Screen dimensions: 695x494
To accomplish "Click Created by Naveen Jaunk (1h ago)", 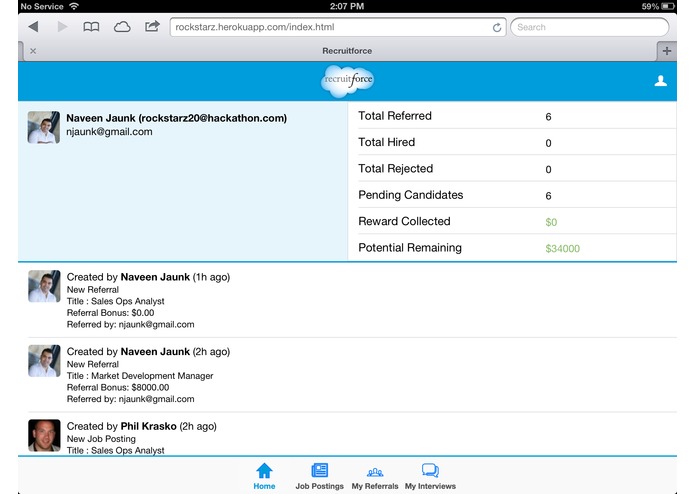I will click(148, 277).
